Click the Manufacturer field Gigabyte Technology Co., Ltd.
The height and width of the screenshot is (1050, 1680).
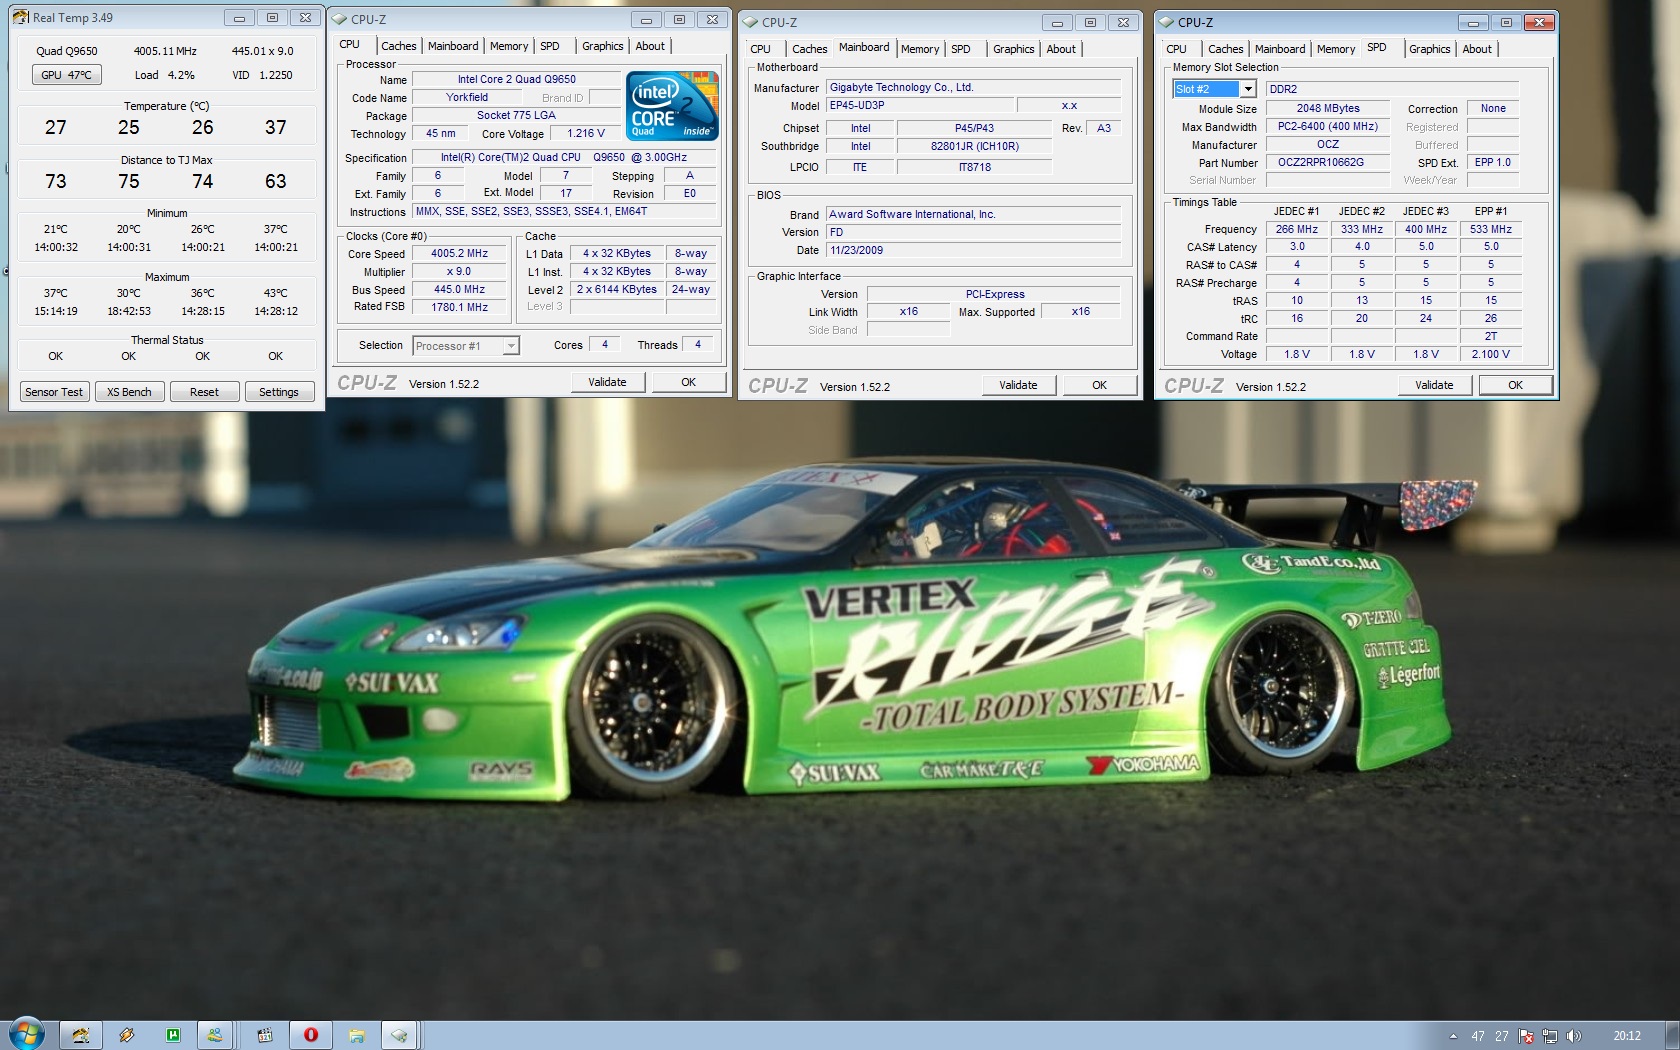pos(973,87)
